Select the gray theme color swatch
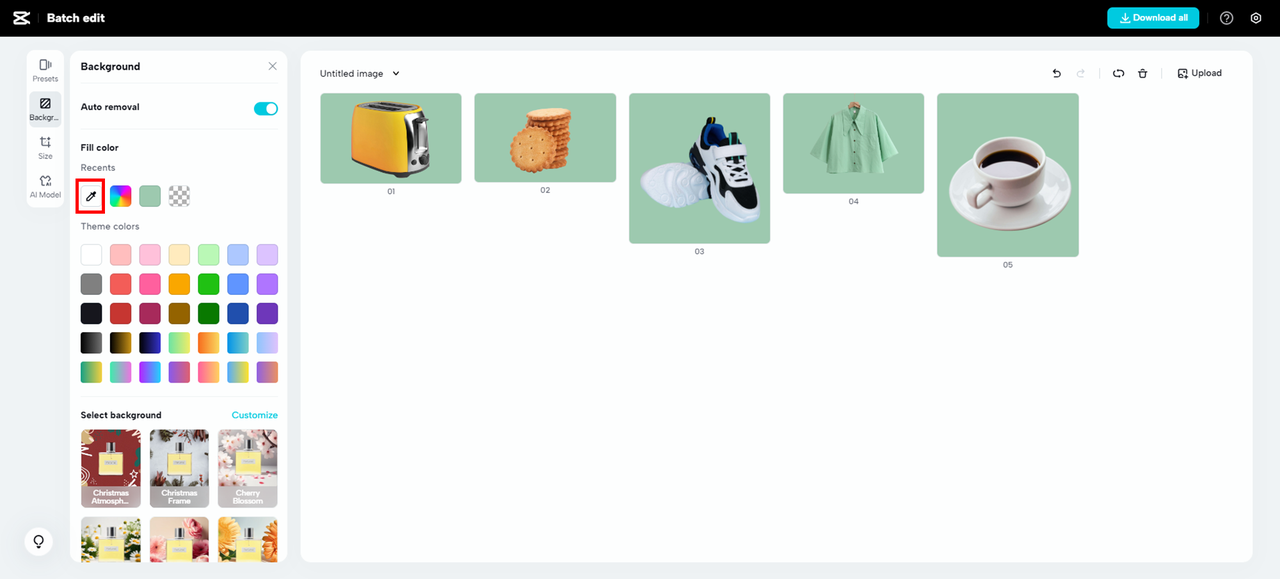 click(92, 284)
